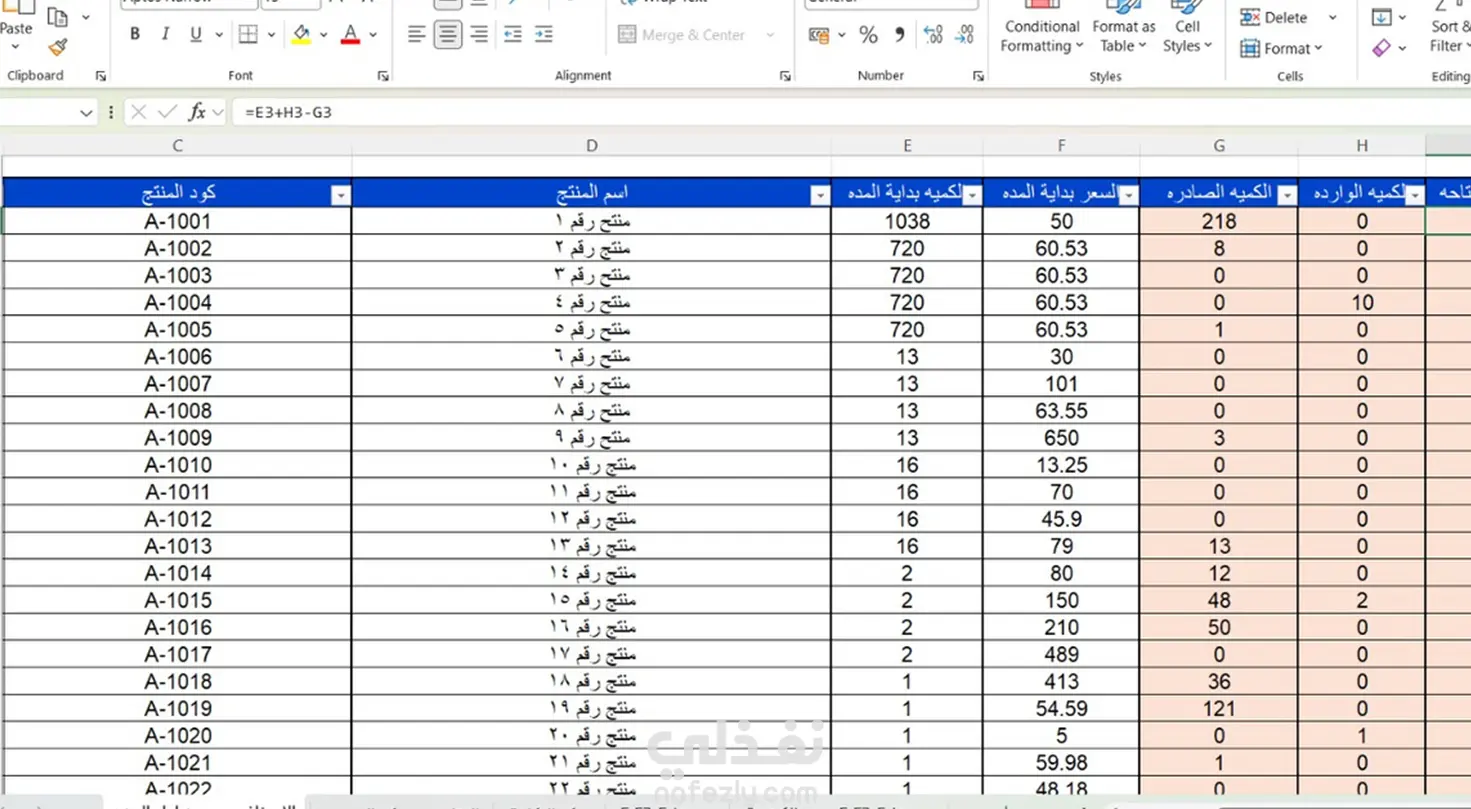1471x809 pixels.
Task: Select cell منتج رقم ١٠
Action: [x=591, y=465]
